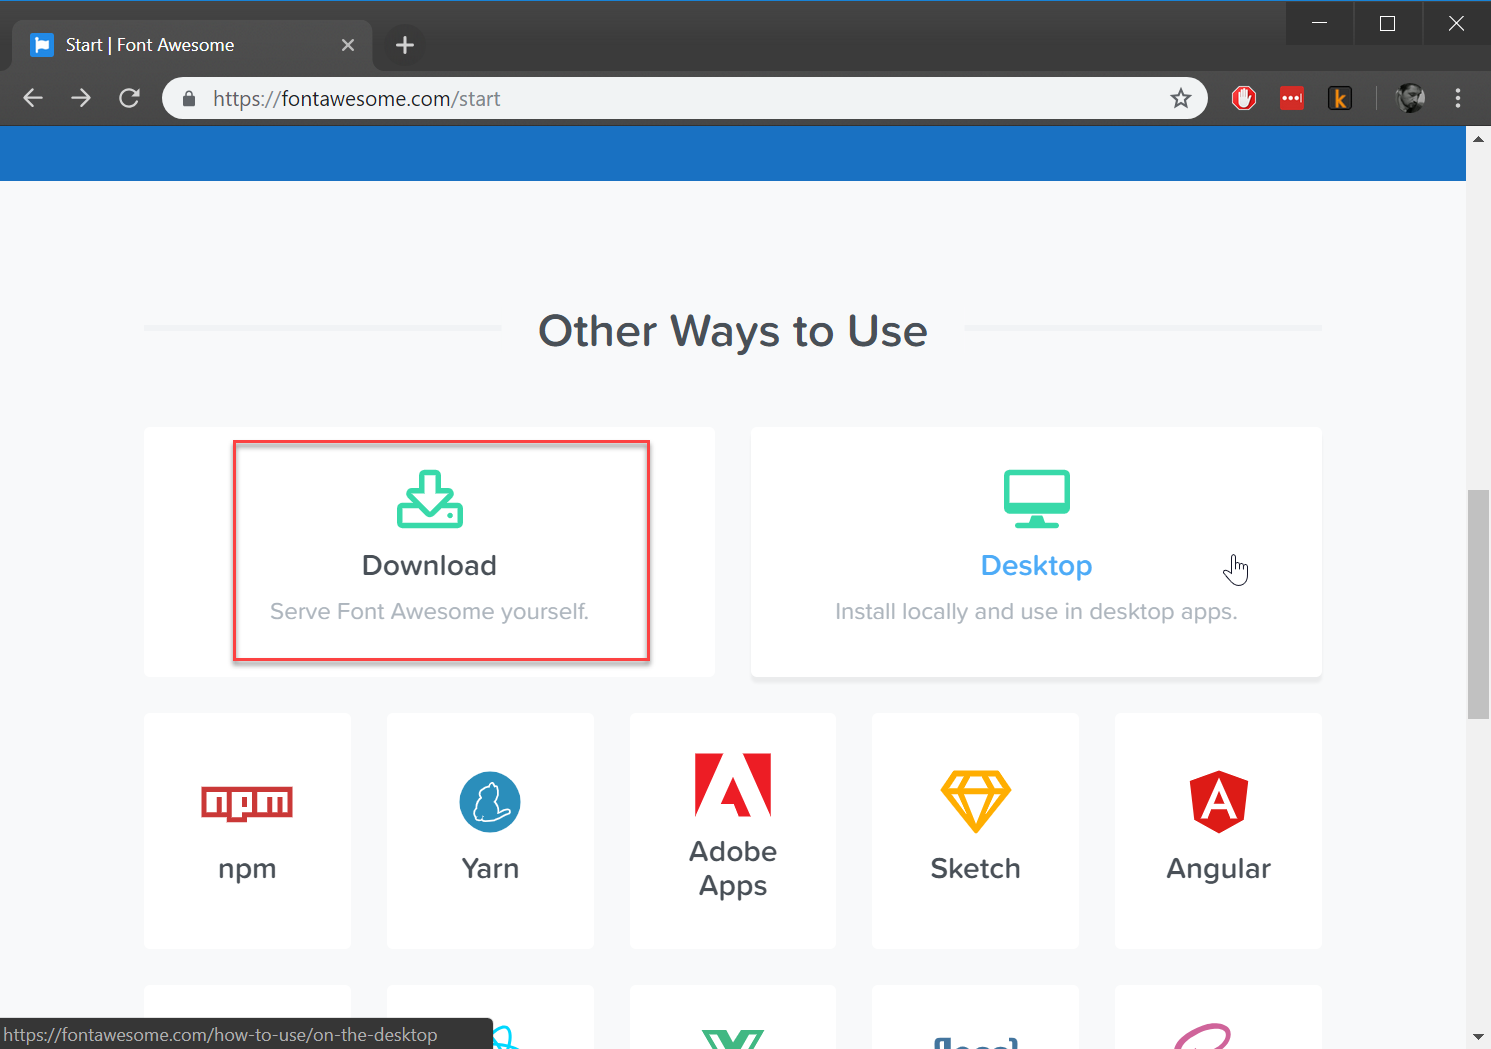Click the vertical scrollbar thumb

pyautogui.click(x=1478, y=604)
